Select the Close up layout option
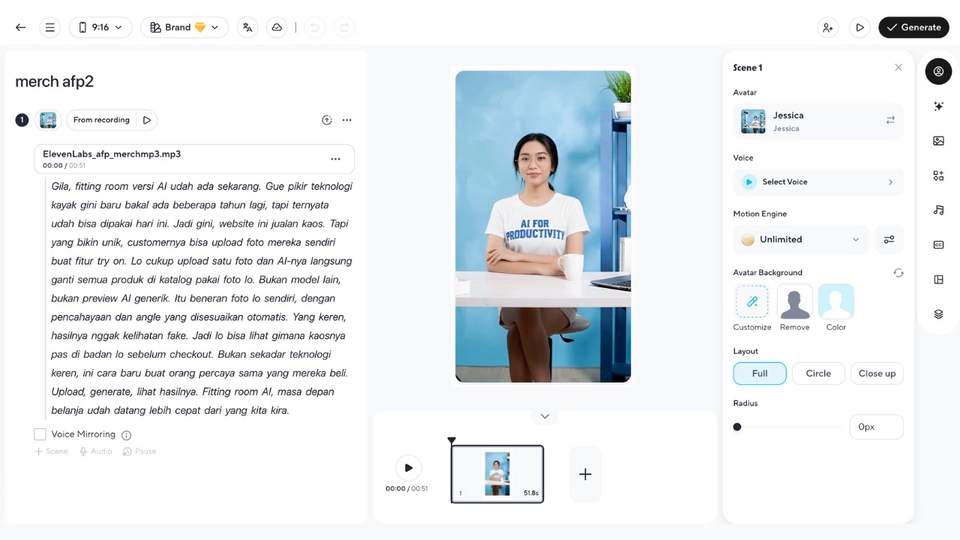 (876, 373)
